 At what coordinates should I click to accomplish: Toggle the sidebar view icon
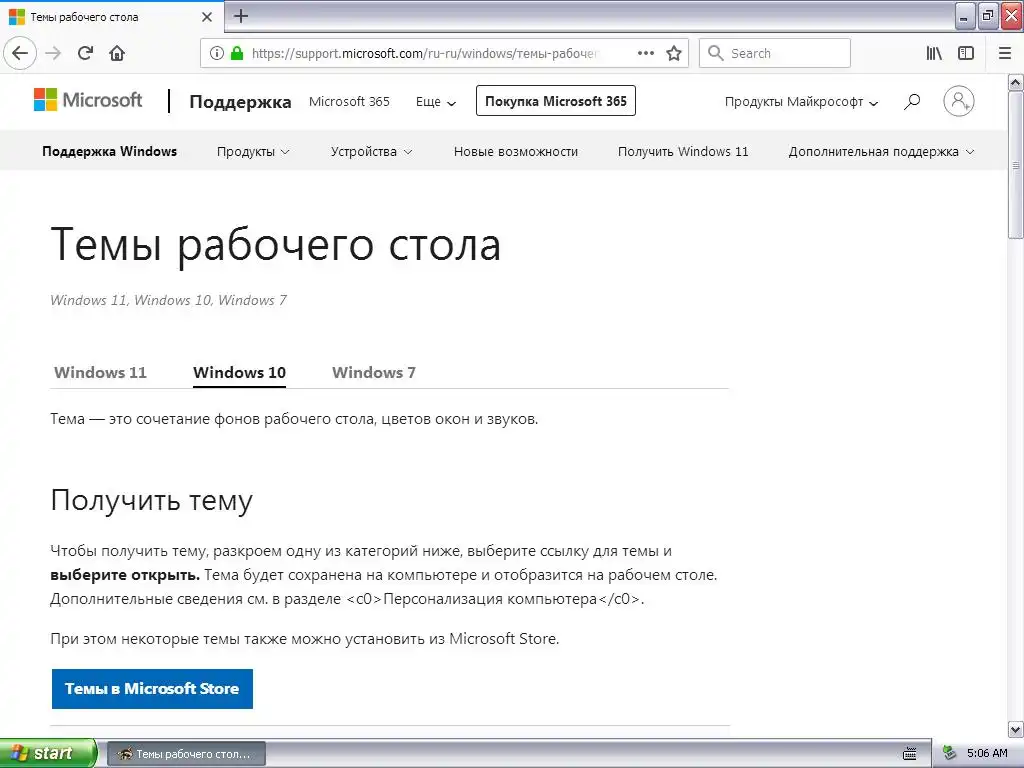pos(966,53)
